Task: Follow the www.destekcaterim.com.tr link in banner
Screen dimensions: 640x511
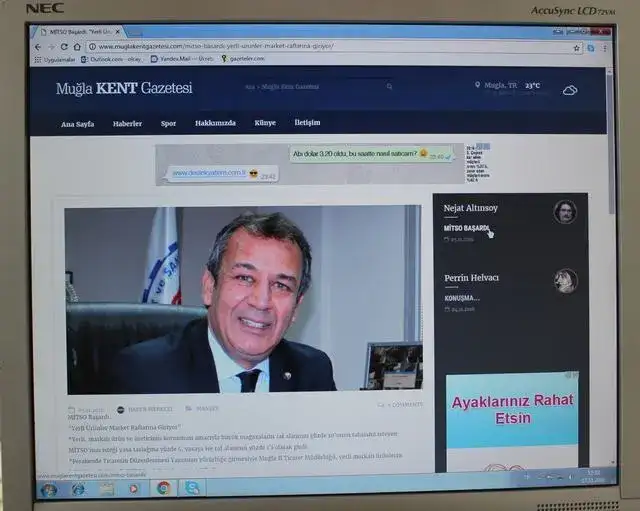Action: [x=209, y=173]
